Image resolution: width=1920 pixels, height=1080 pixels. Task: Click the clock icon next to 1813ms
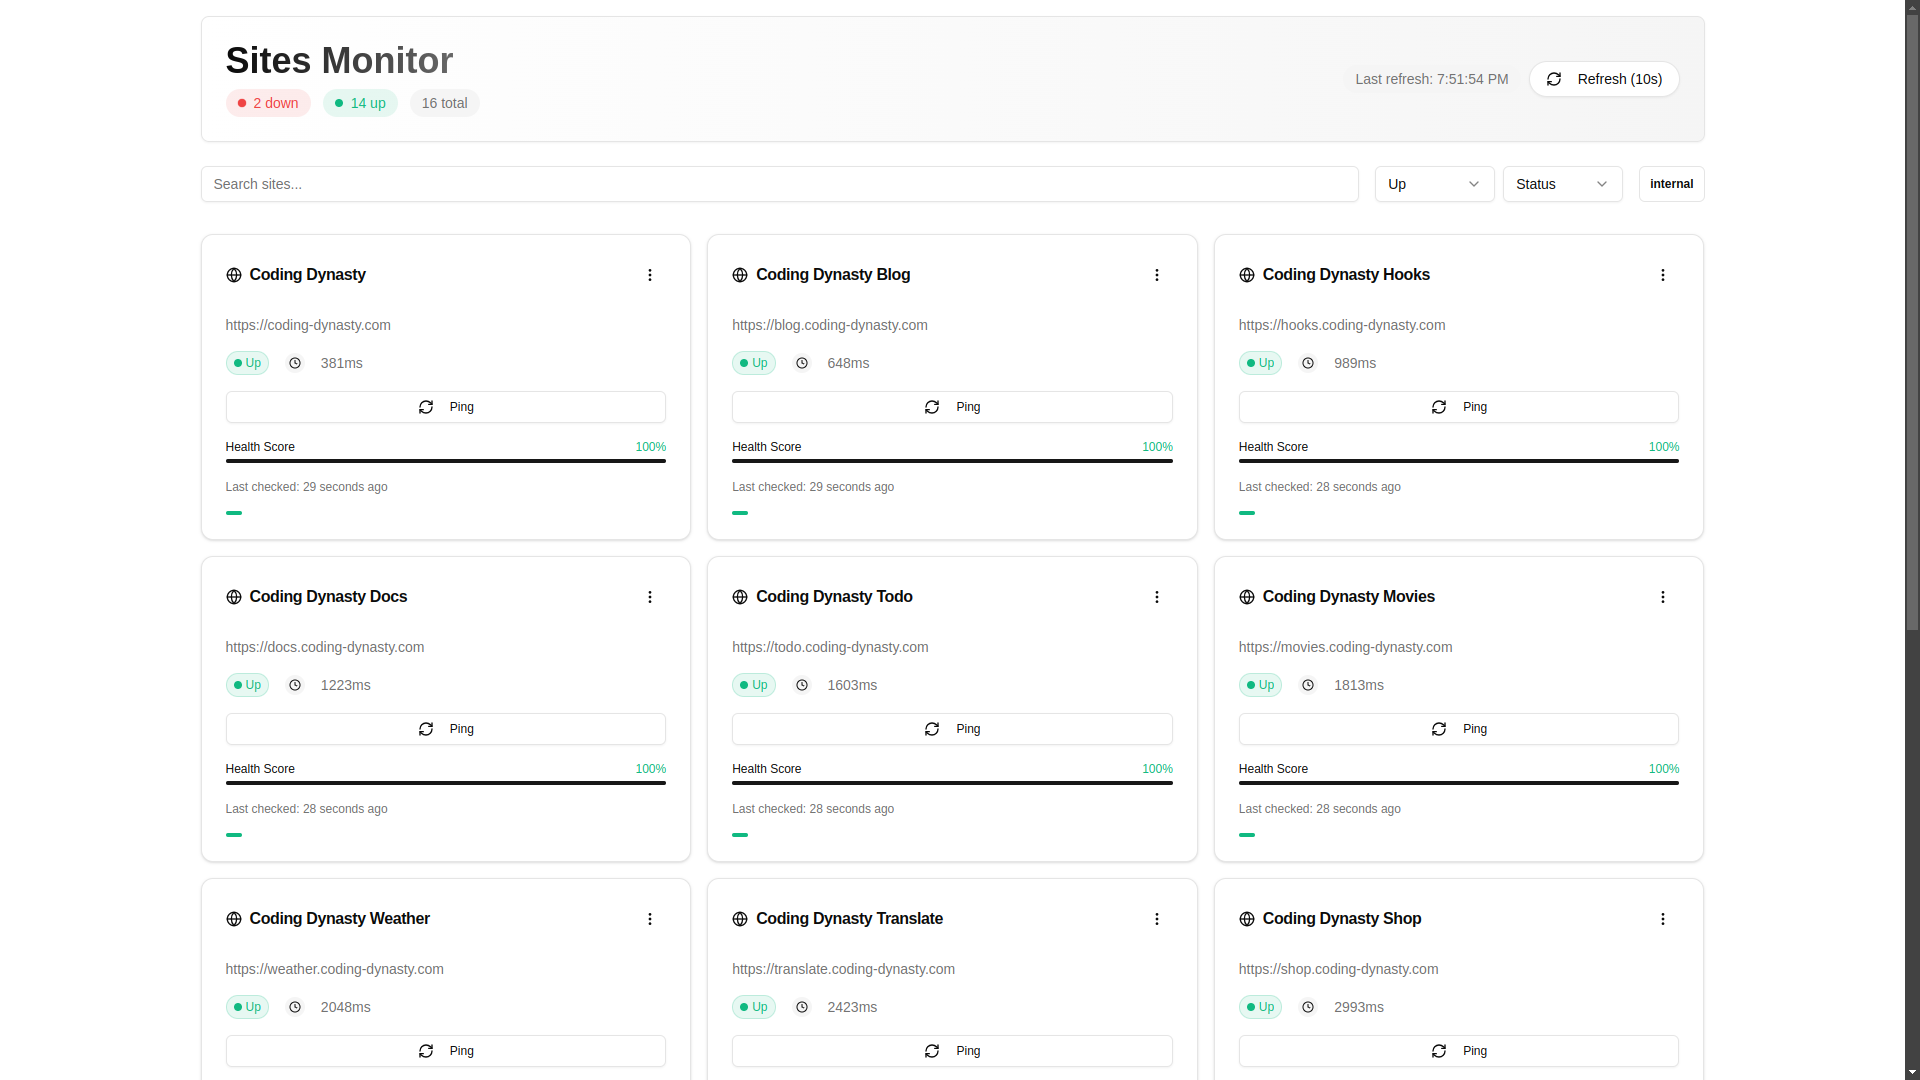coord(1308,684)
